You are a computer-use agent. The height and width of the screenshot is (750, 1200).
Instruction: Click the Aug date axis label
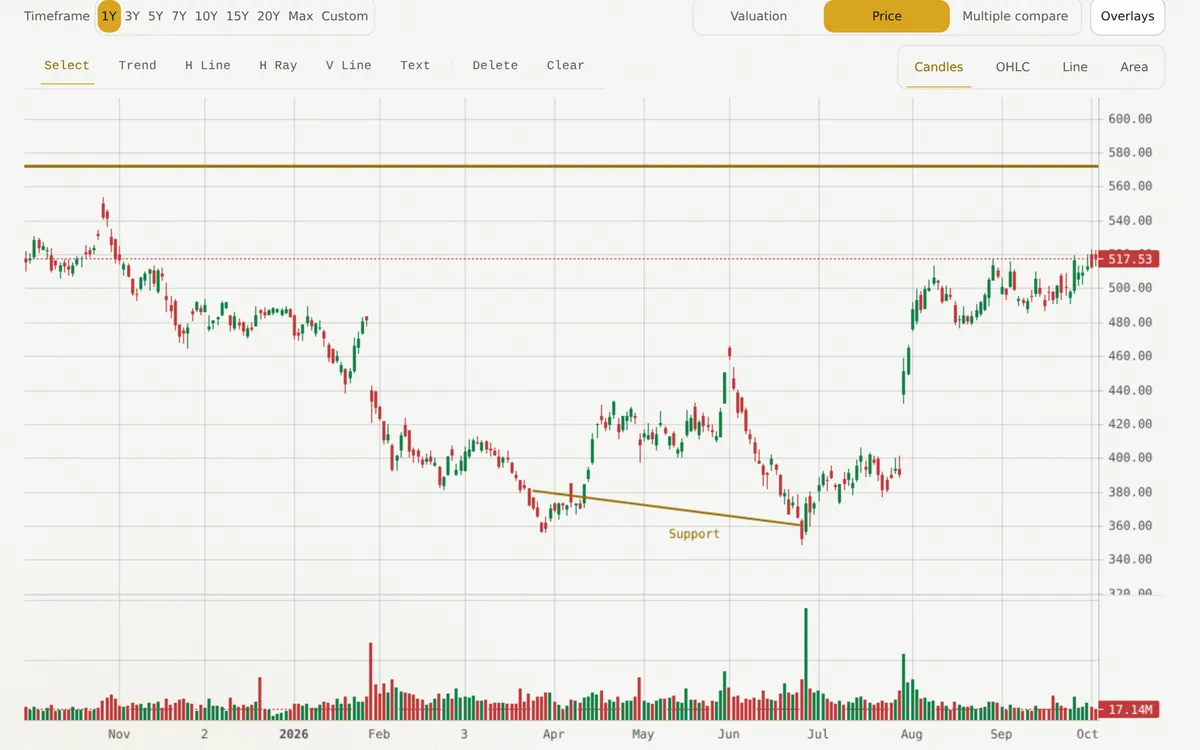(x=911, y=734)
